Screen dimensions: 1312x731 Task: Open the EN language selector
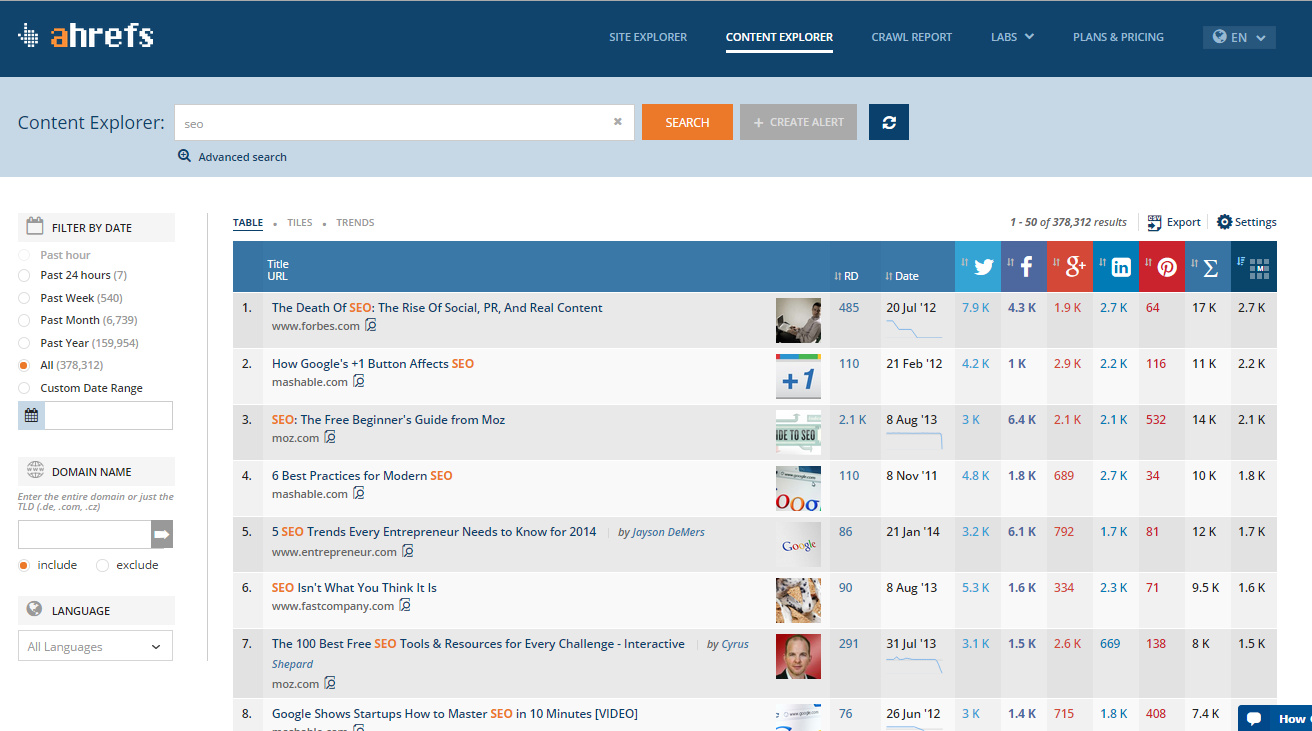pos(1239,37)
